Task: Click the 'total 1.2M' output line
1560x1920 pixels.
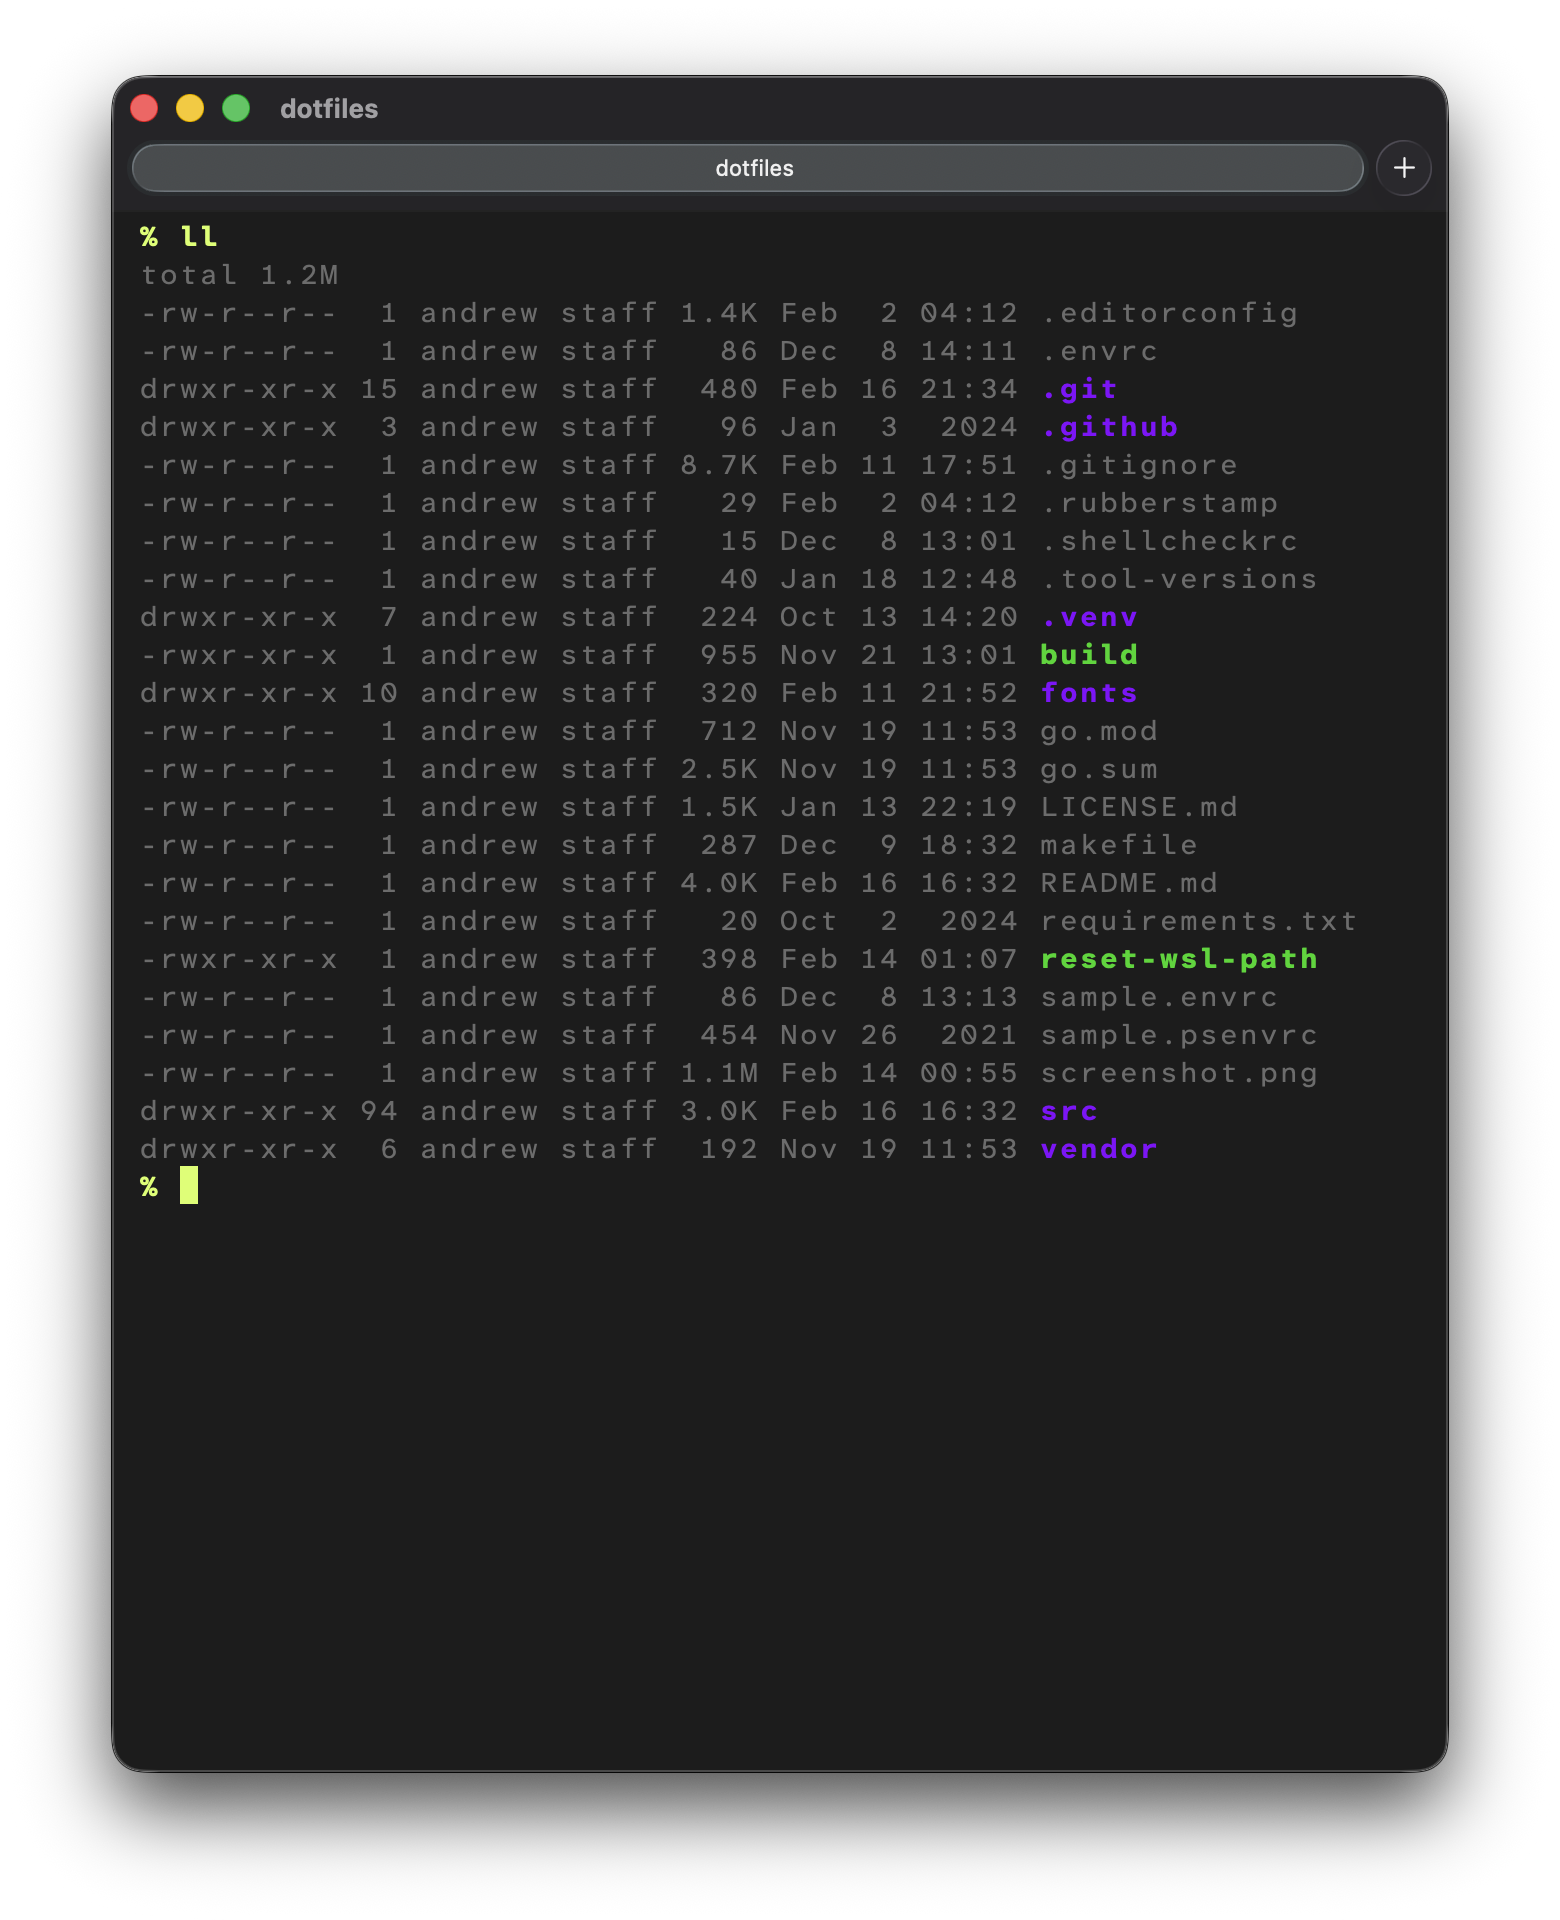Action: (240, 275)
